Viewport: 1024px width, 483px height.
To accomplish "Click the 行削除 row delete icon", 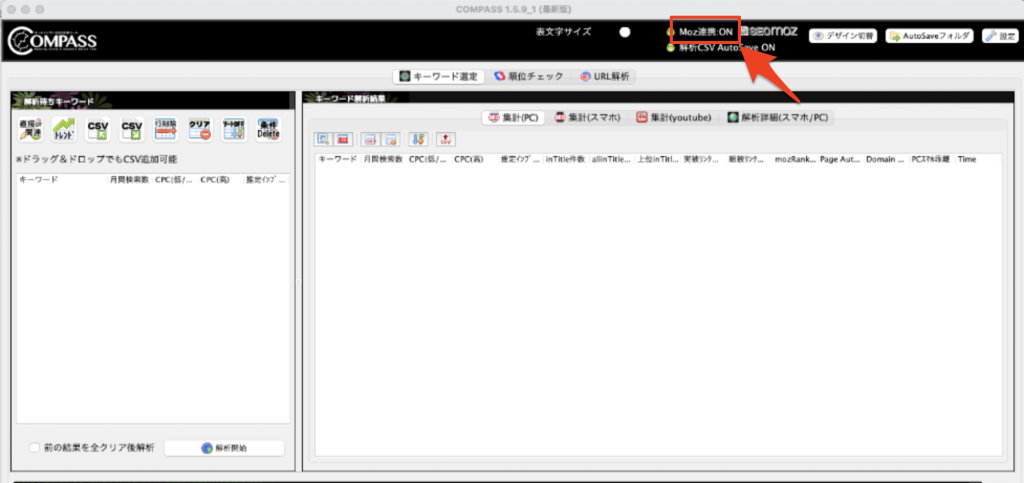I will coord(166,129).
